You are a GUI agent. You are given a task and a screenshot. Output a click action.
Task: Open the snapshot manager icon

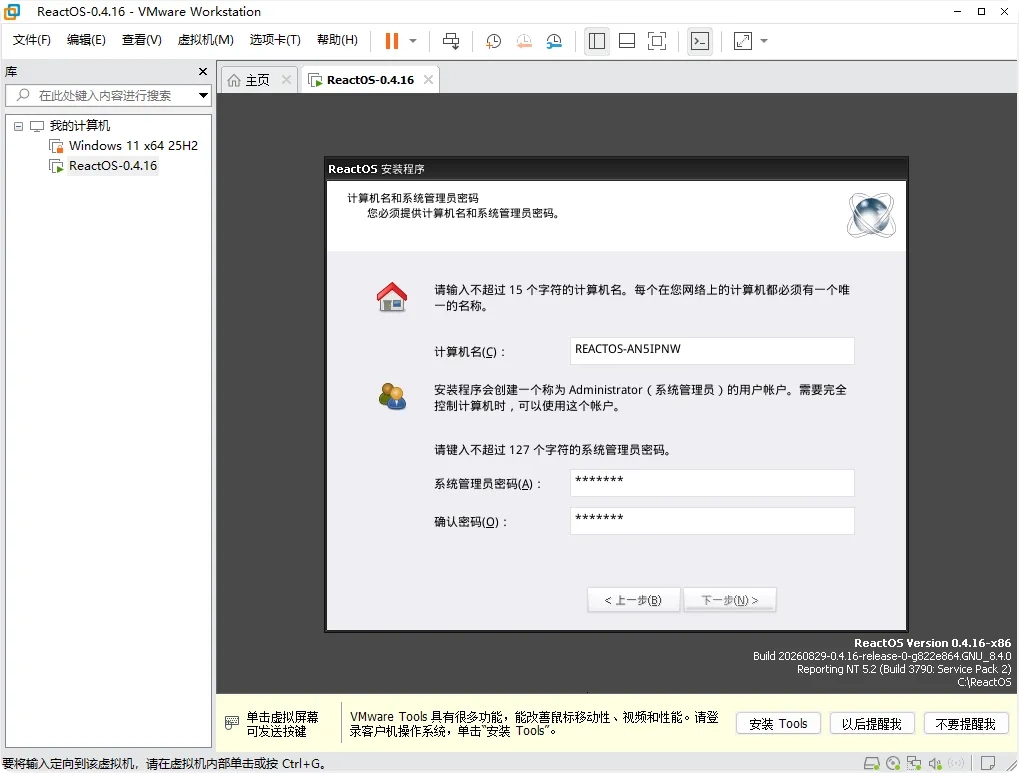[x=554, y=41]
